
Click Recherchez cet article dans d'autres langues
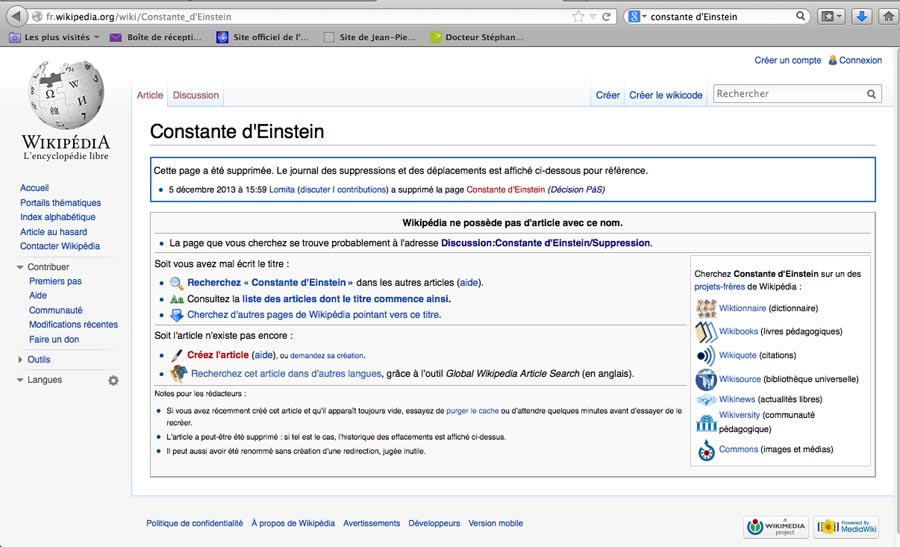[286, 374]
